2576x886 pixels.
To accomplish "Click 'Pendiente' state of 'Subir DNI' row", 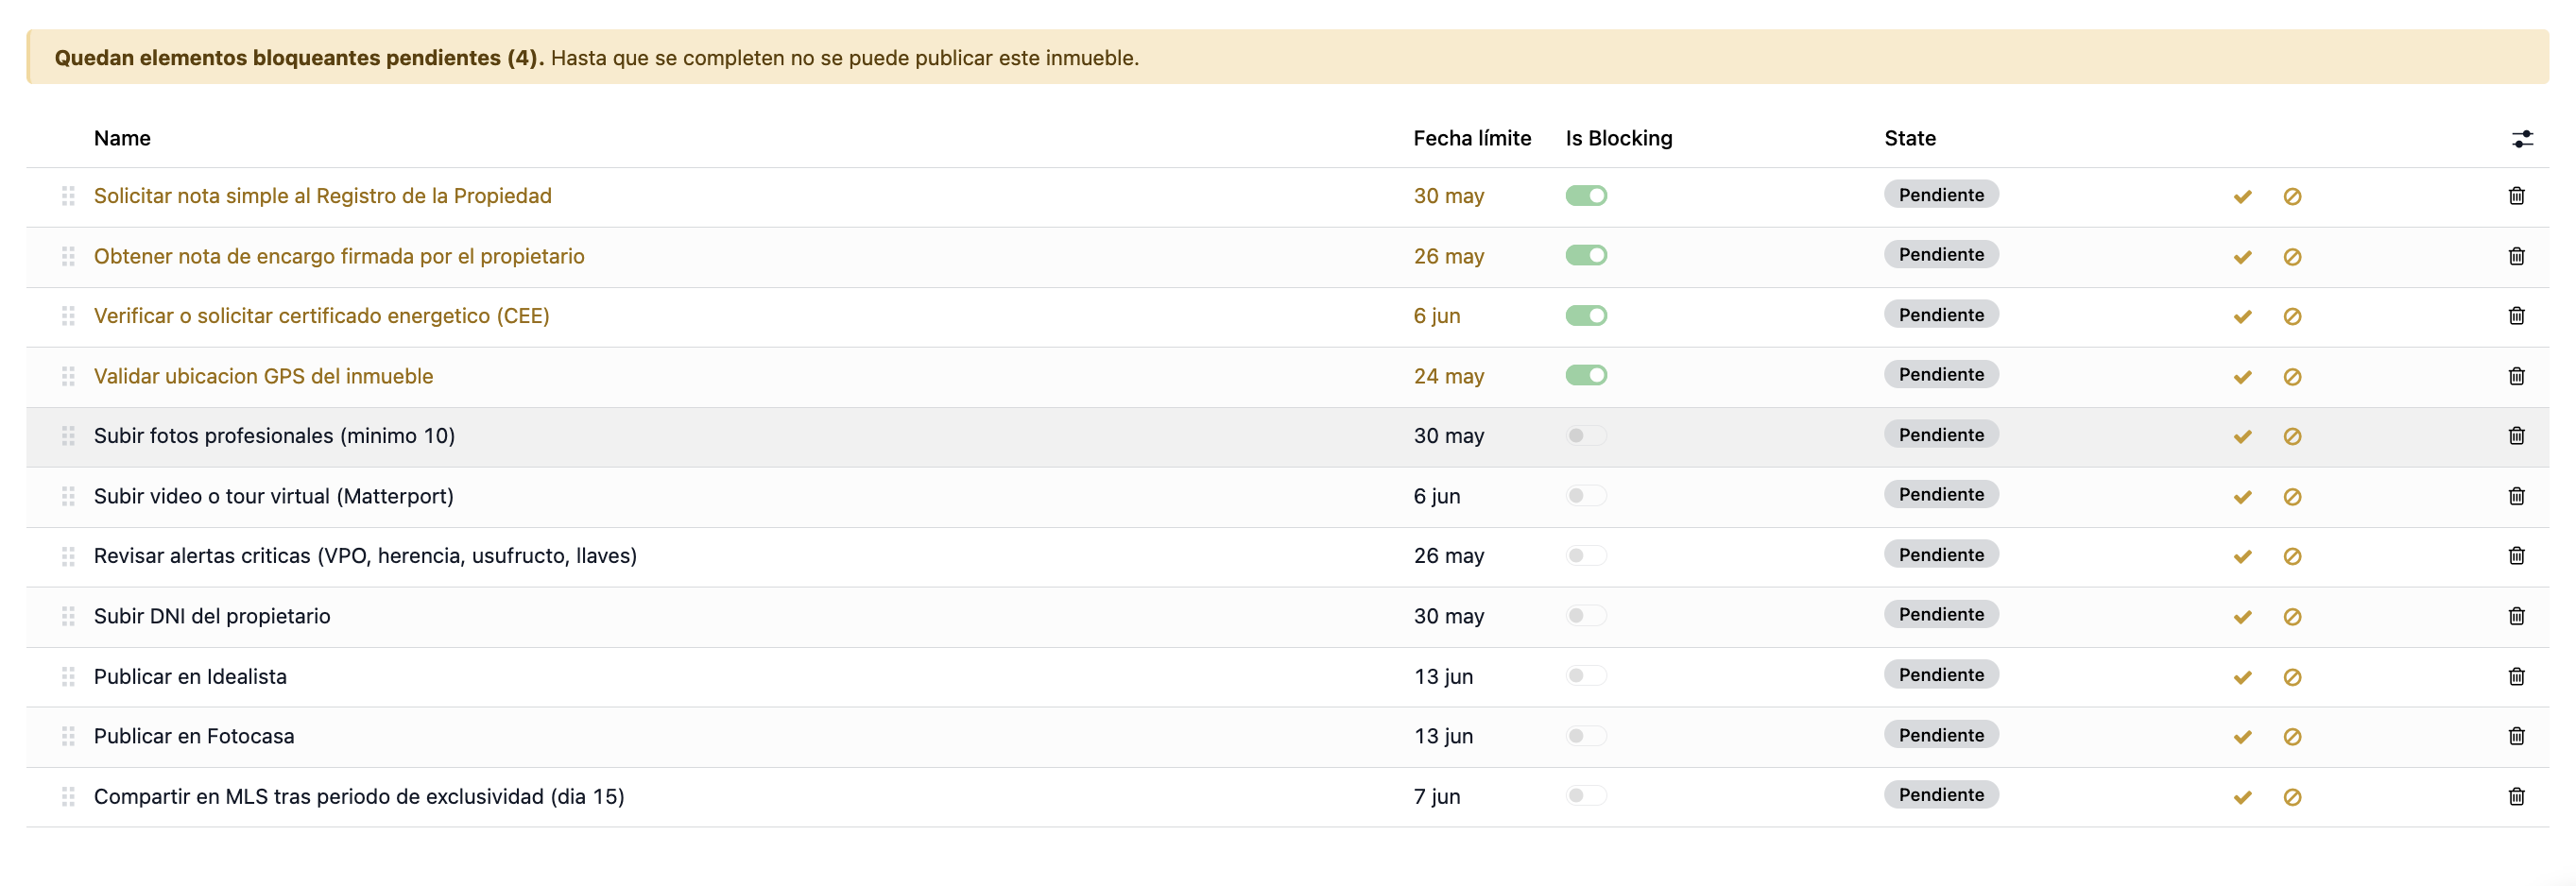I will coord(1941,615).
